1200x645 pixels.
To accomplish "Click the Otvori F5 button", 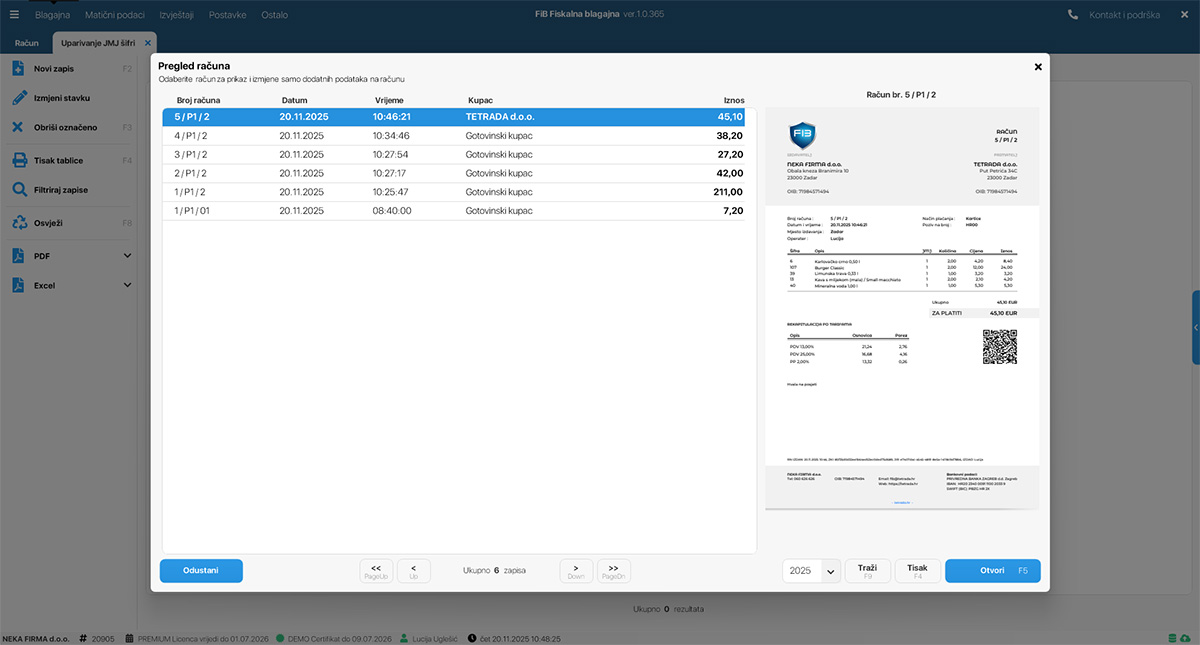I will (x=992, y=570).
